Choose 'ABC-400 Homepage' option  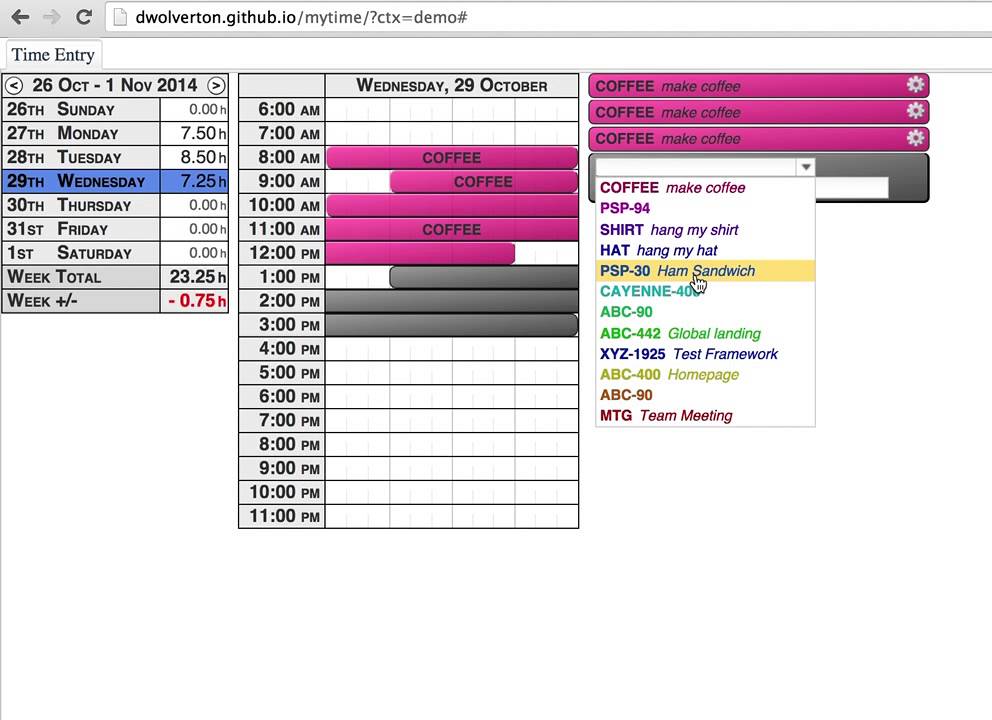pos(705,375)
